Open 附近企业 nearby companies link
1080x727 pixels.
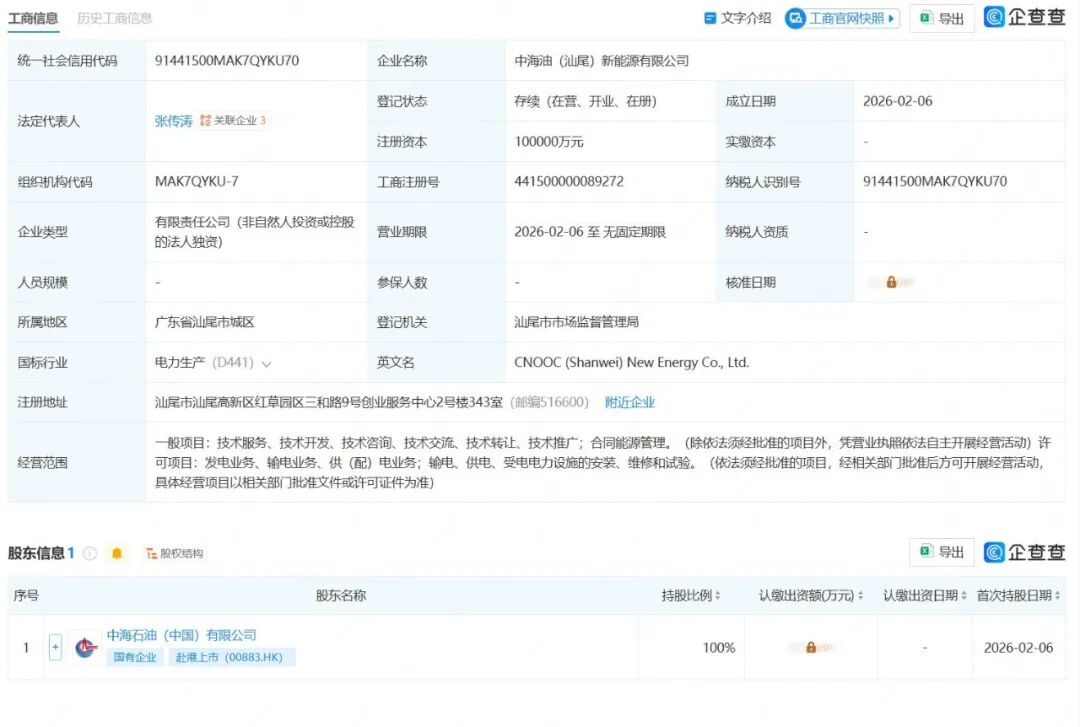pos(630,402)
